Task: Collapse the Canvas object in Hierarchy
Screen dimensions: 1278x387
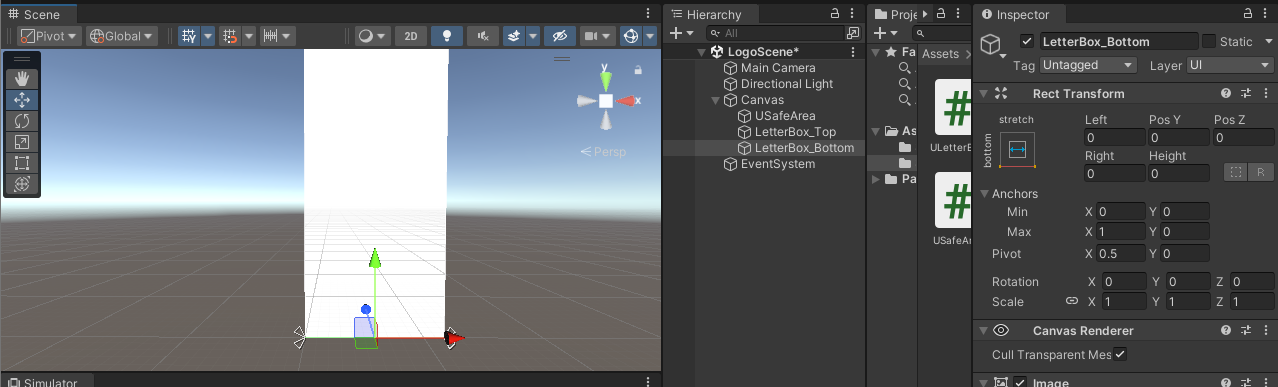Action: click(715, 100)
